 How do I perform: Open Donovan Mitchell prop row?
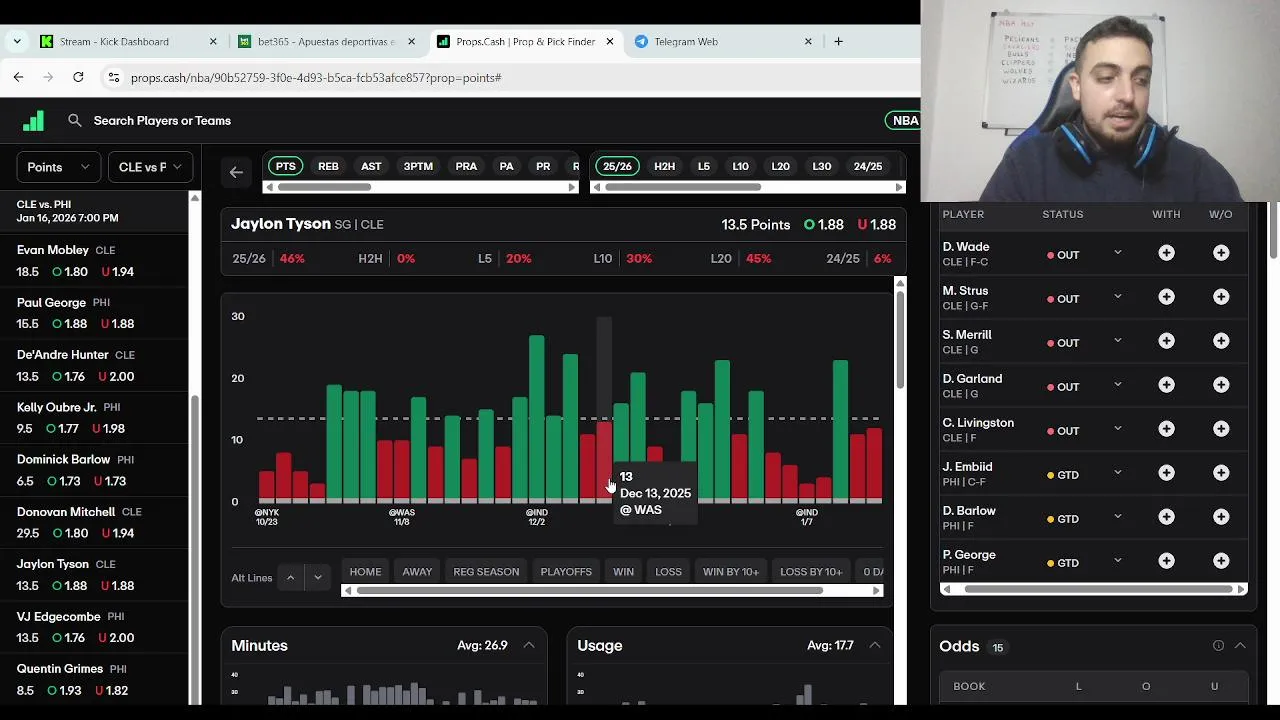(94, 522)
